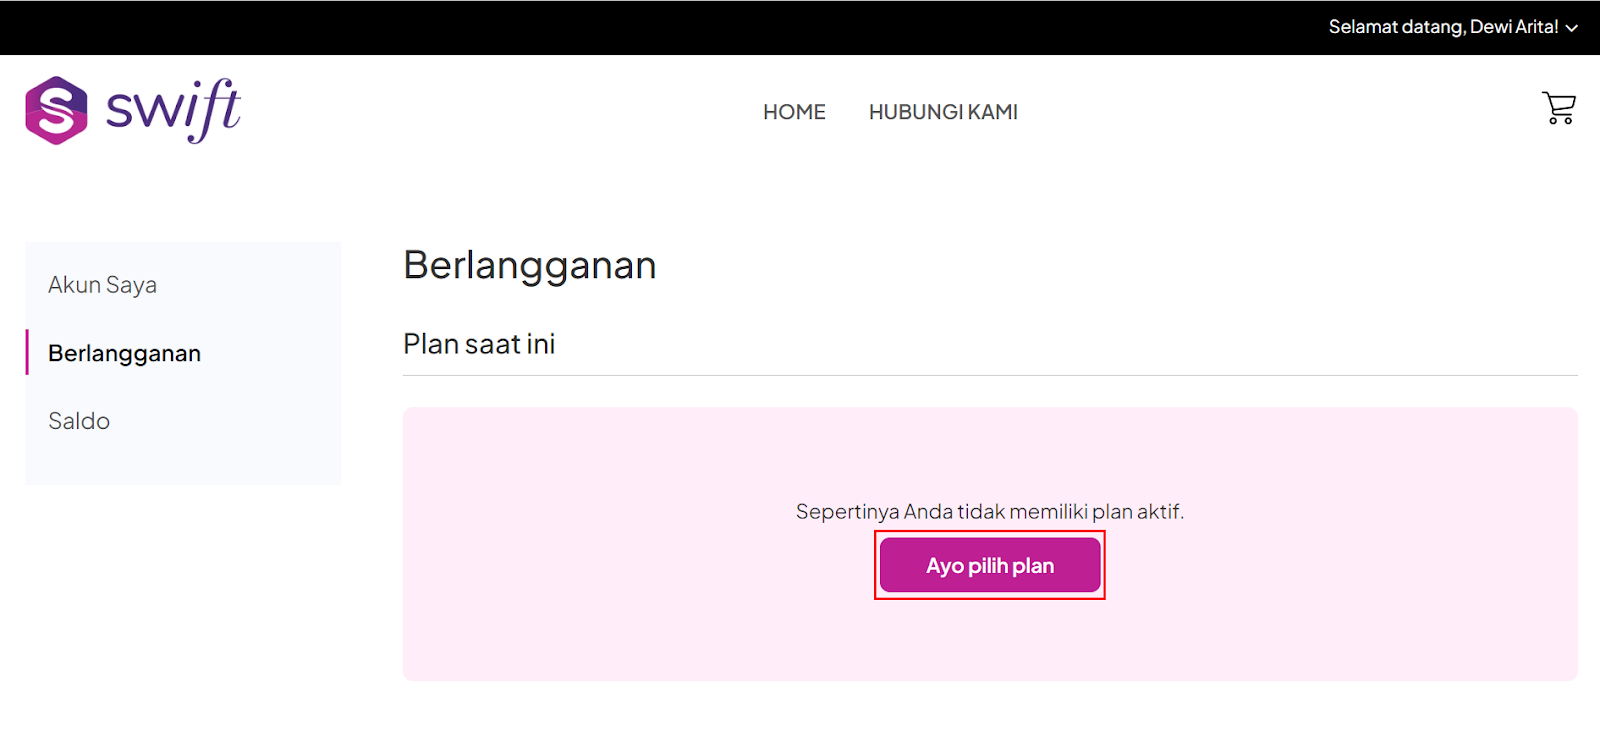Screen dimensions: 1600x743
Task: Open the shopping cart icon
Action: coord(1558,108)
